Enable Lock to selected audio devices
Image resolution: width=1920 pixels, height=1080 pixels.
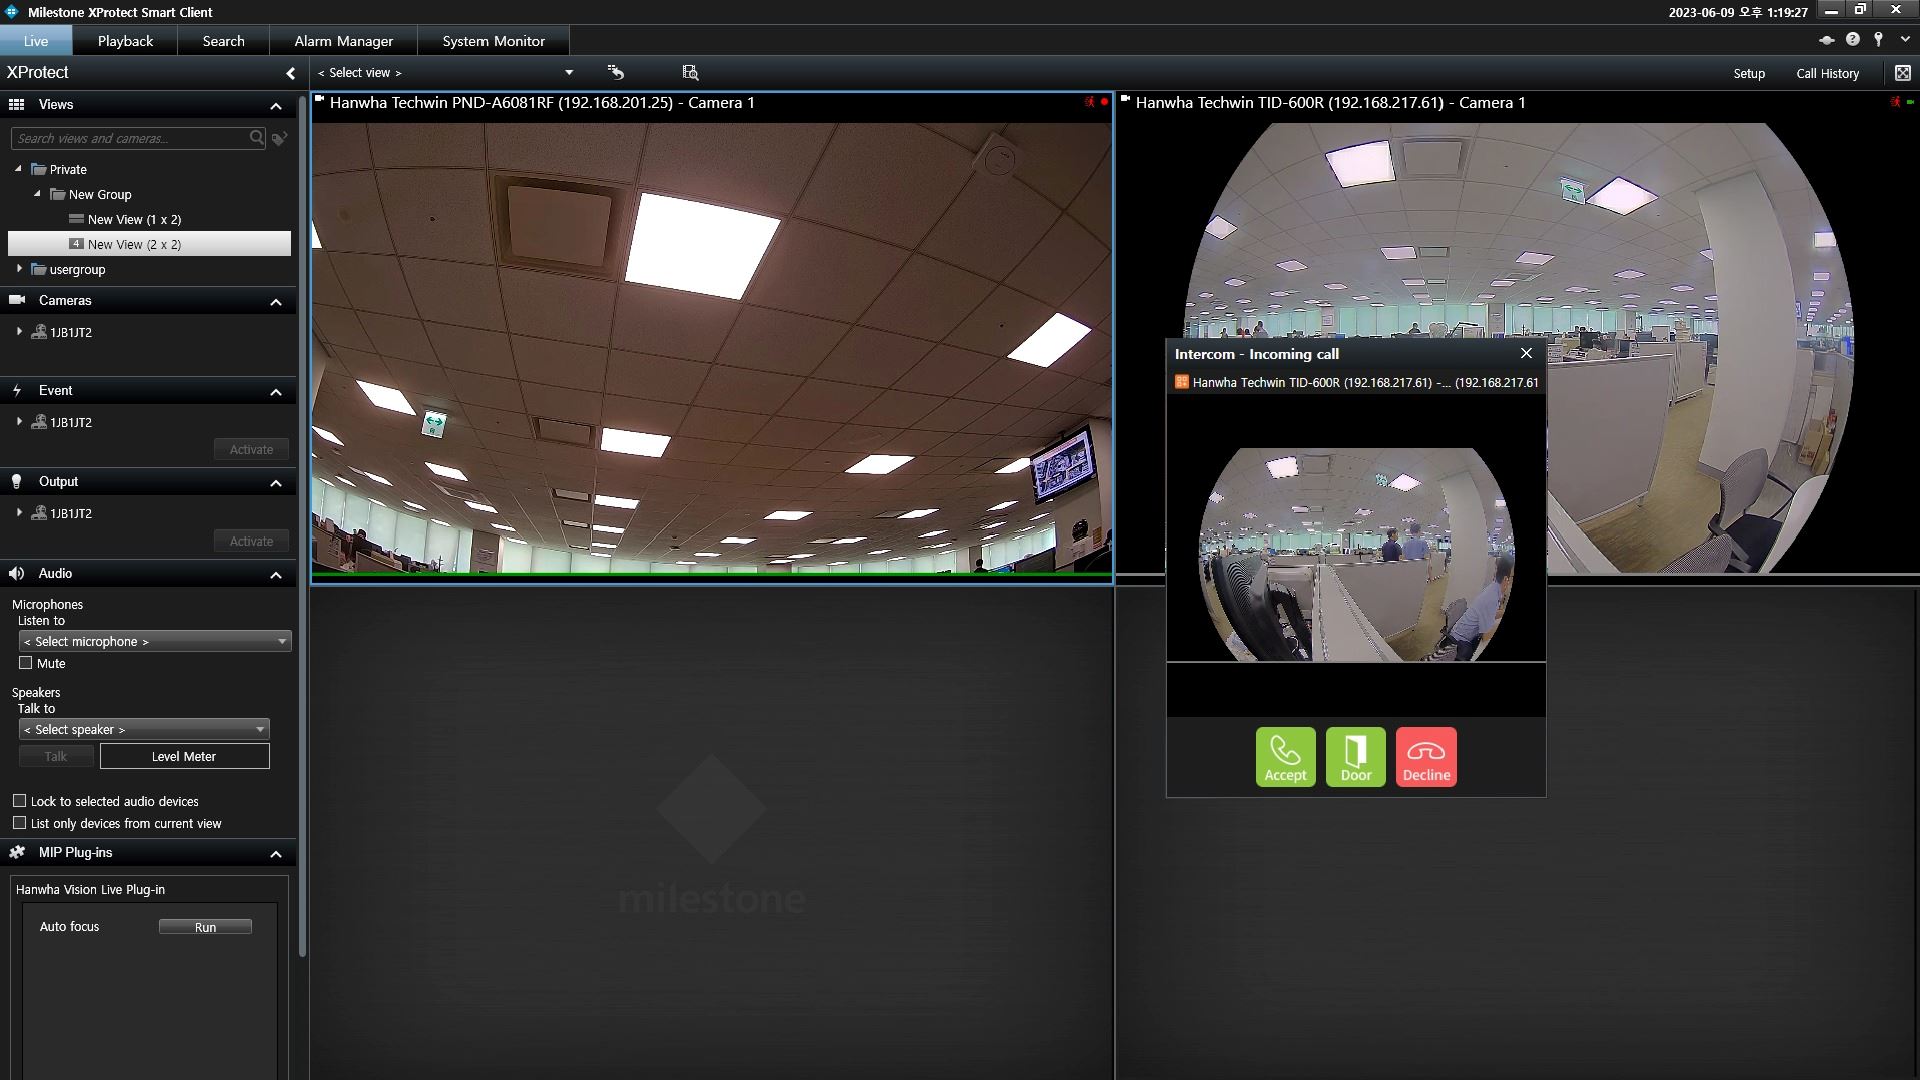click(19, 801)
